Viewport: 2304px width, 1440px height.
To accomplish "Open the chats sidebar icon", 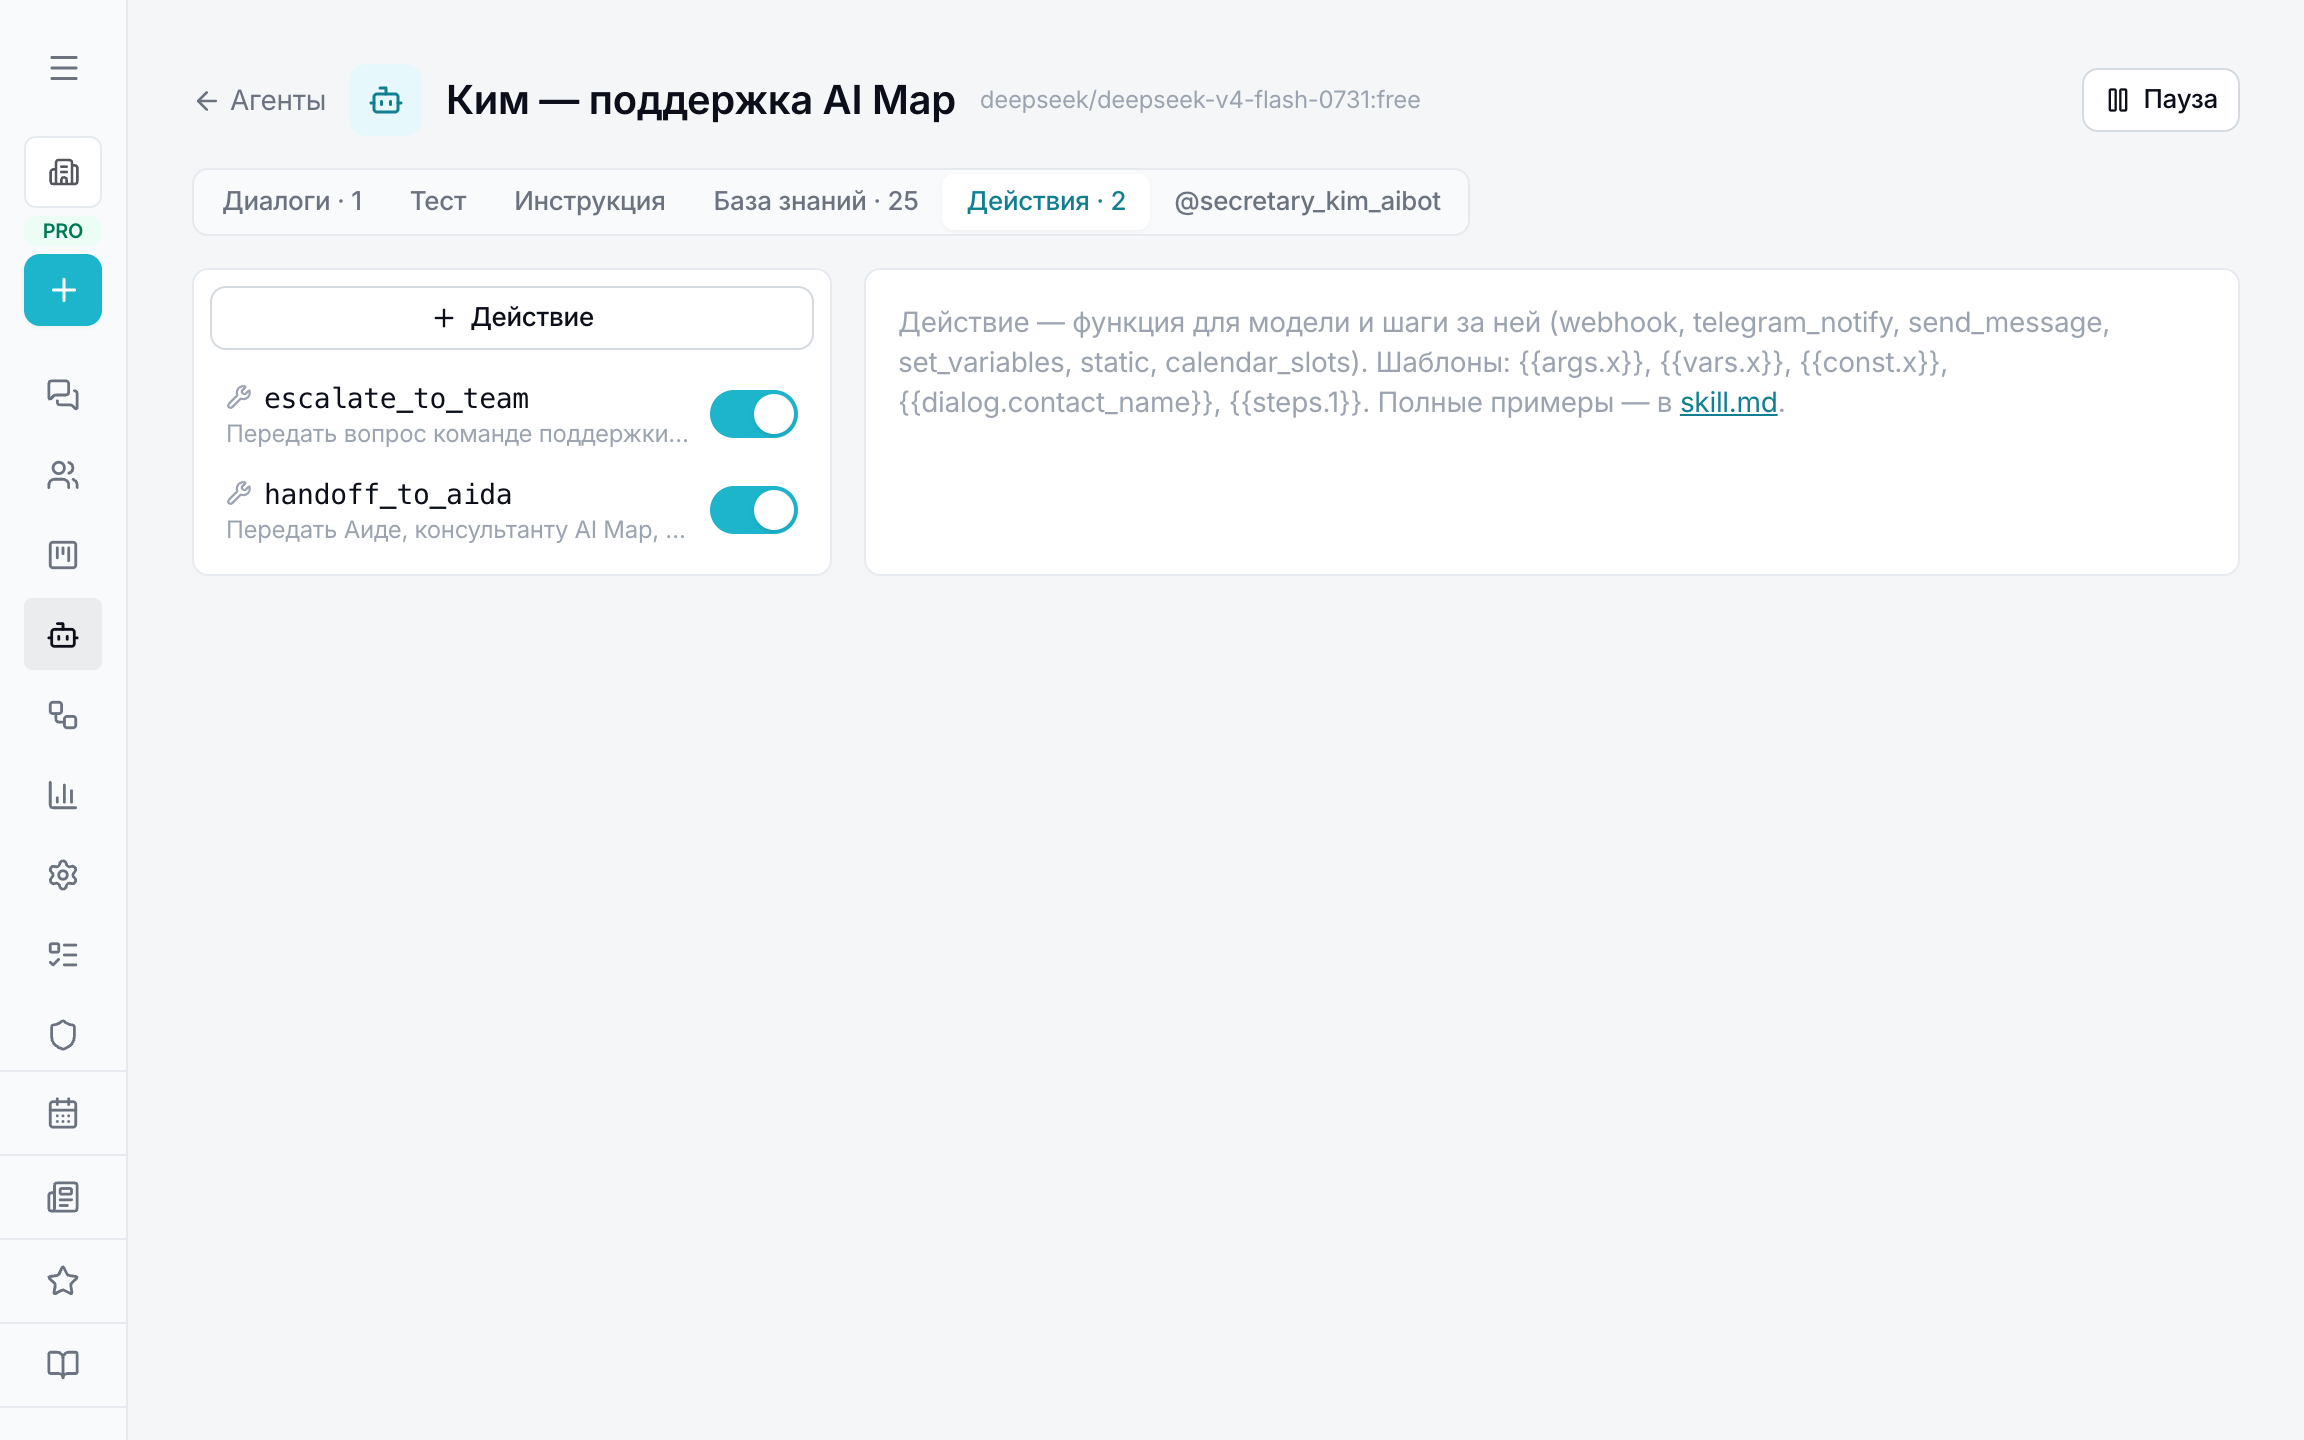I will pos(63,395).
